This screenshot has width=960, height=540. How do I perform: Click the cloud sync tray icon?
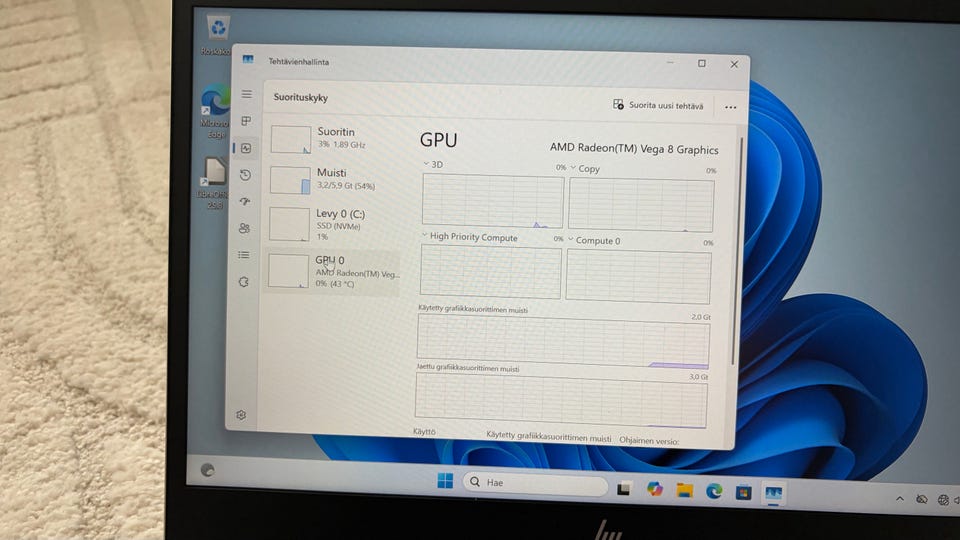tap(921, 500)
